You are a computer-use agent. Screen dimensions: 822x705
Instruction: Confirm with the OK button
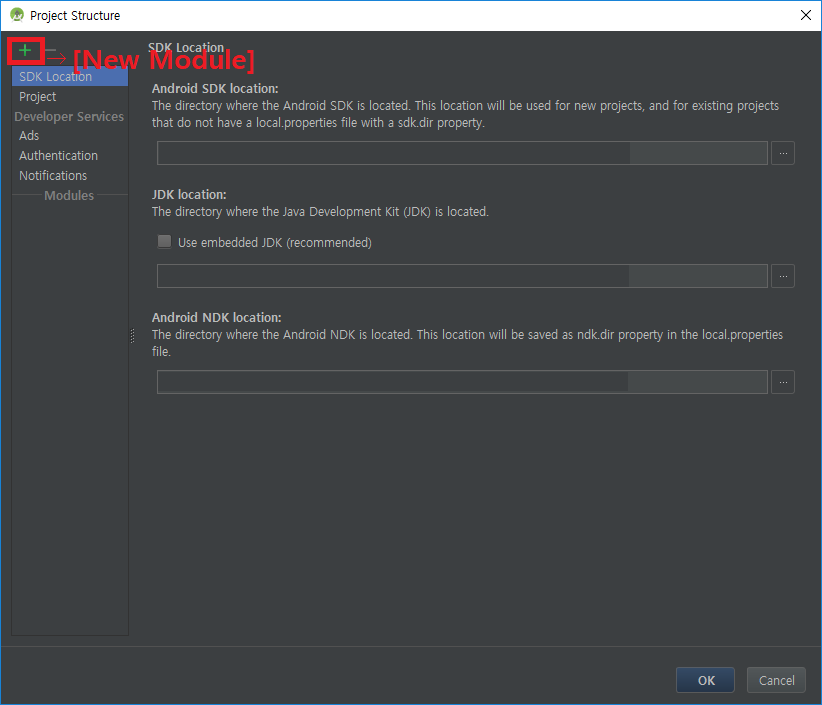pyautogui.click(x=705, y=680)
